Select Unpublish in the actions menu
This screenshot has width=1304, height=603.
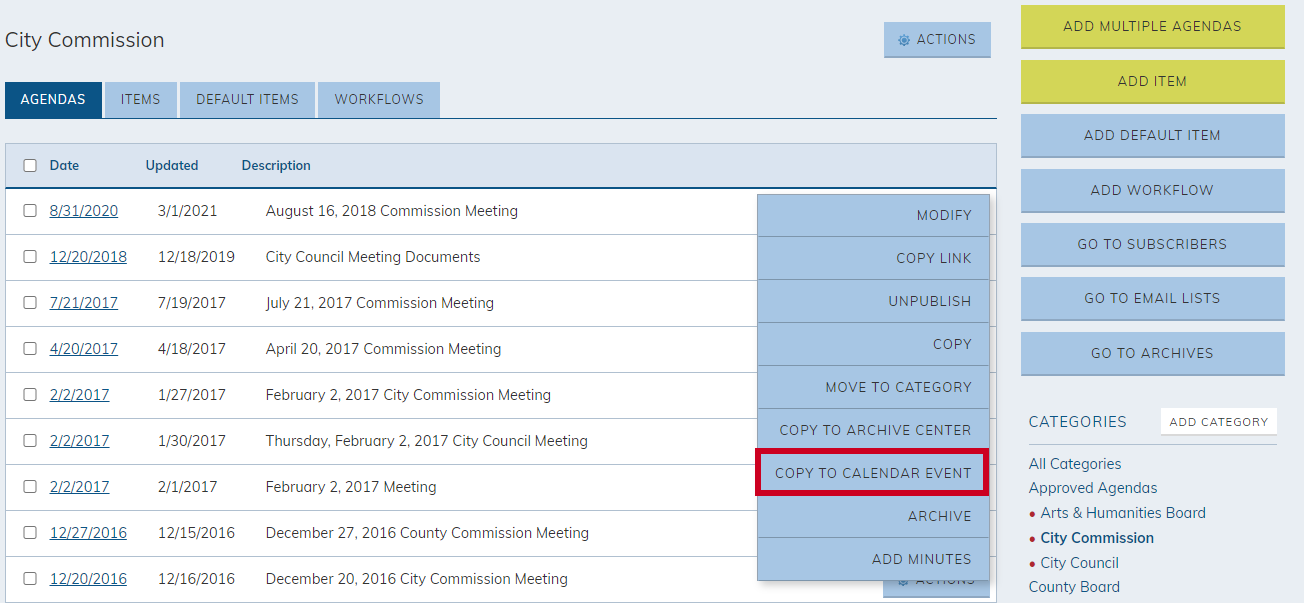[873, 301]
